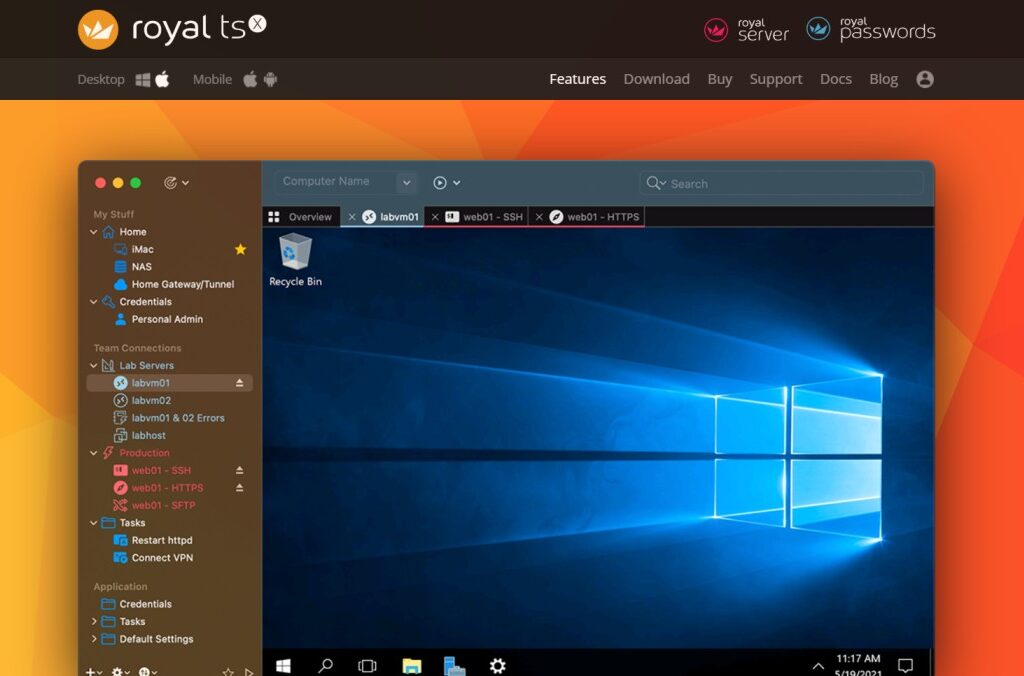
Task: Open the dropdown arrow beside the connect button
Action: pyautogui.click(x=456, y=183)
